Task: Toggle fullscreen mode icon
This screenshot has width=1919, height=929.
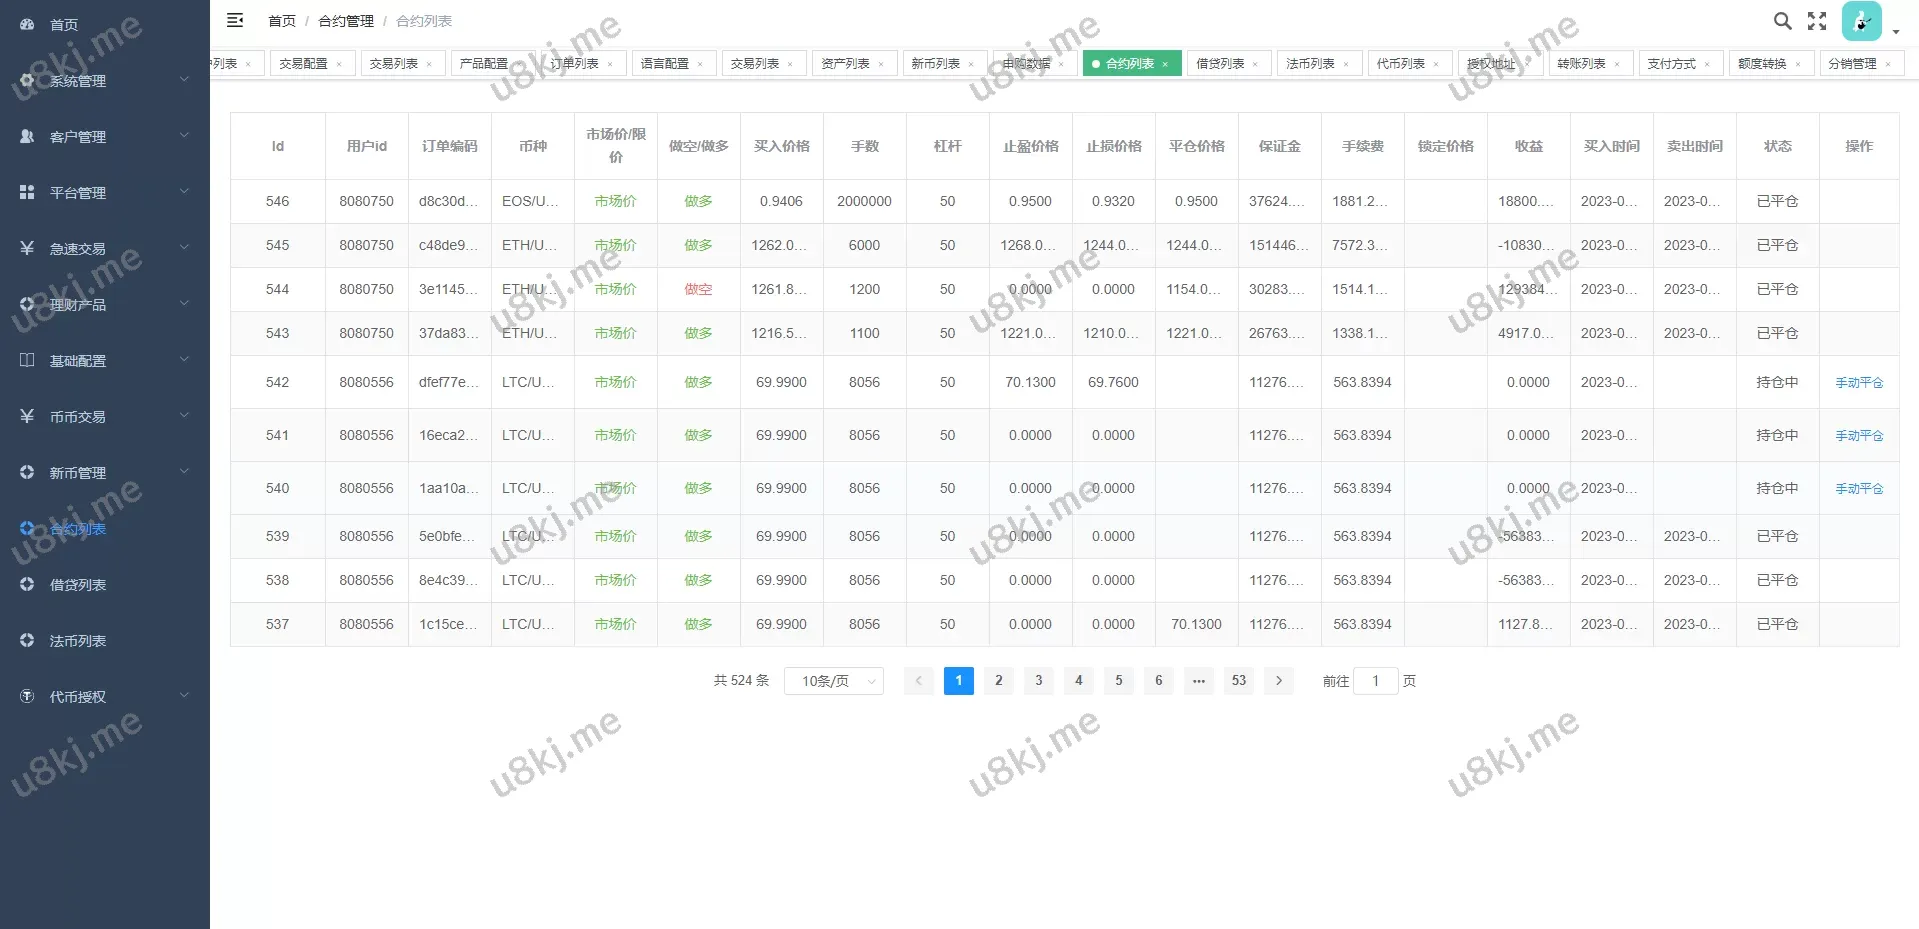Action: coord(1817,21)
